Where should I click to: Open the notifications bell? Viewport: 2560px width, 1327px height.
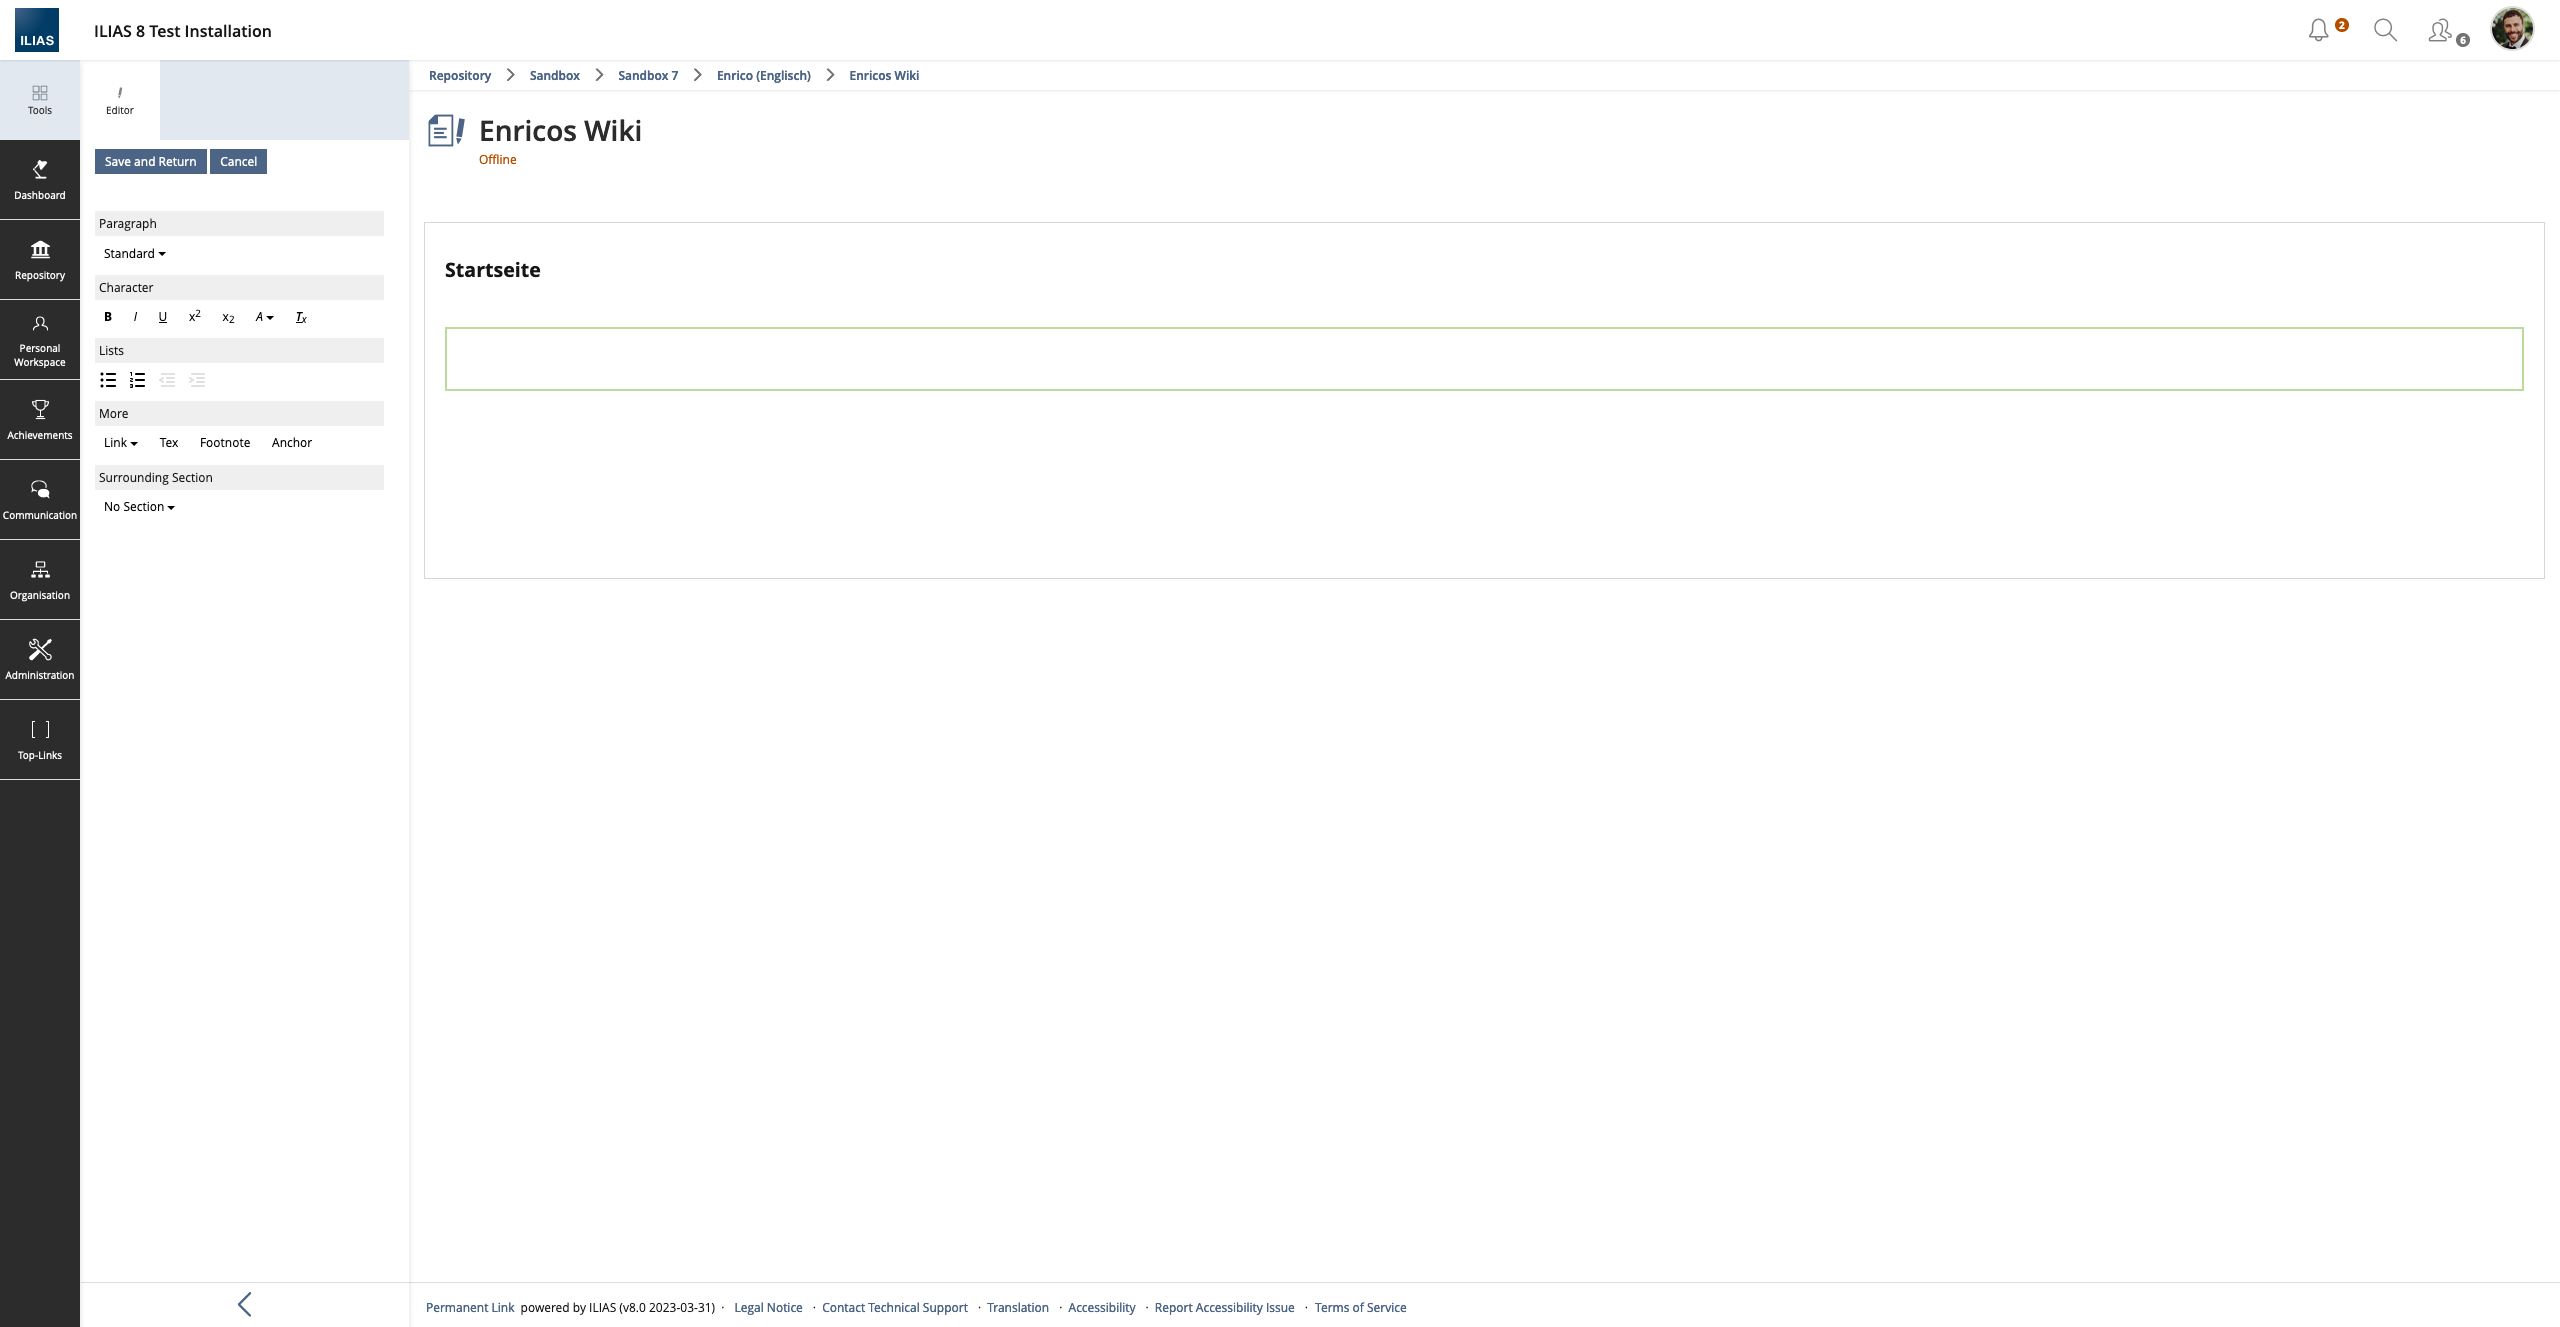point(2318,31)
